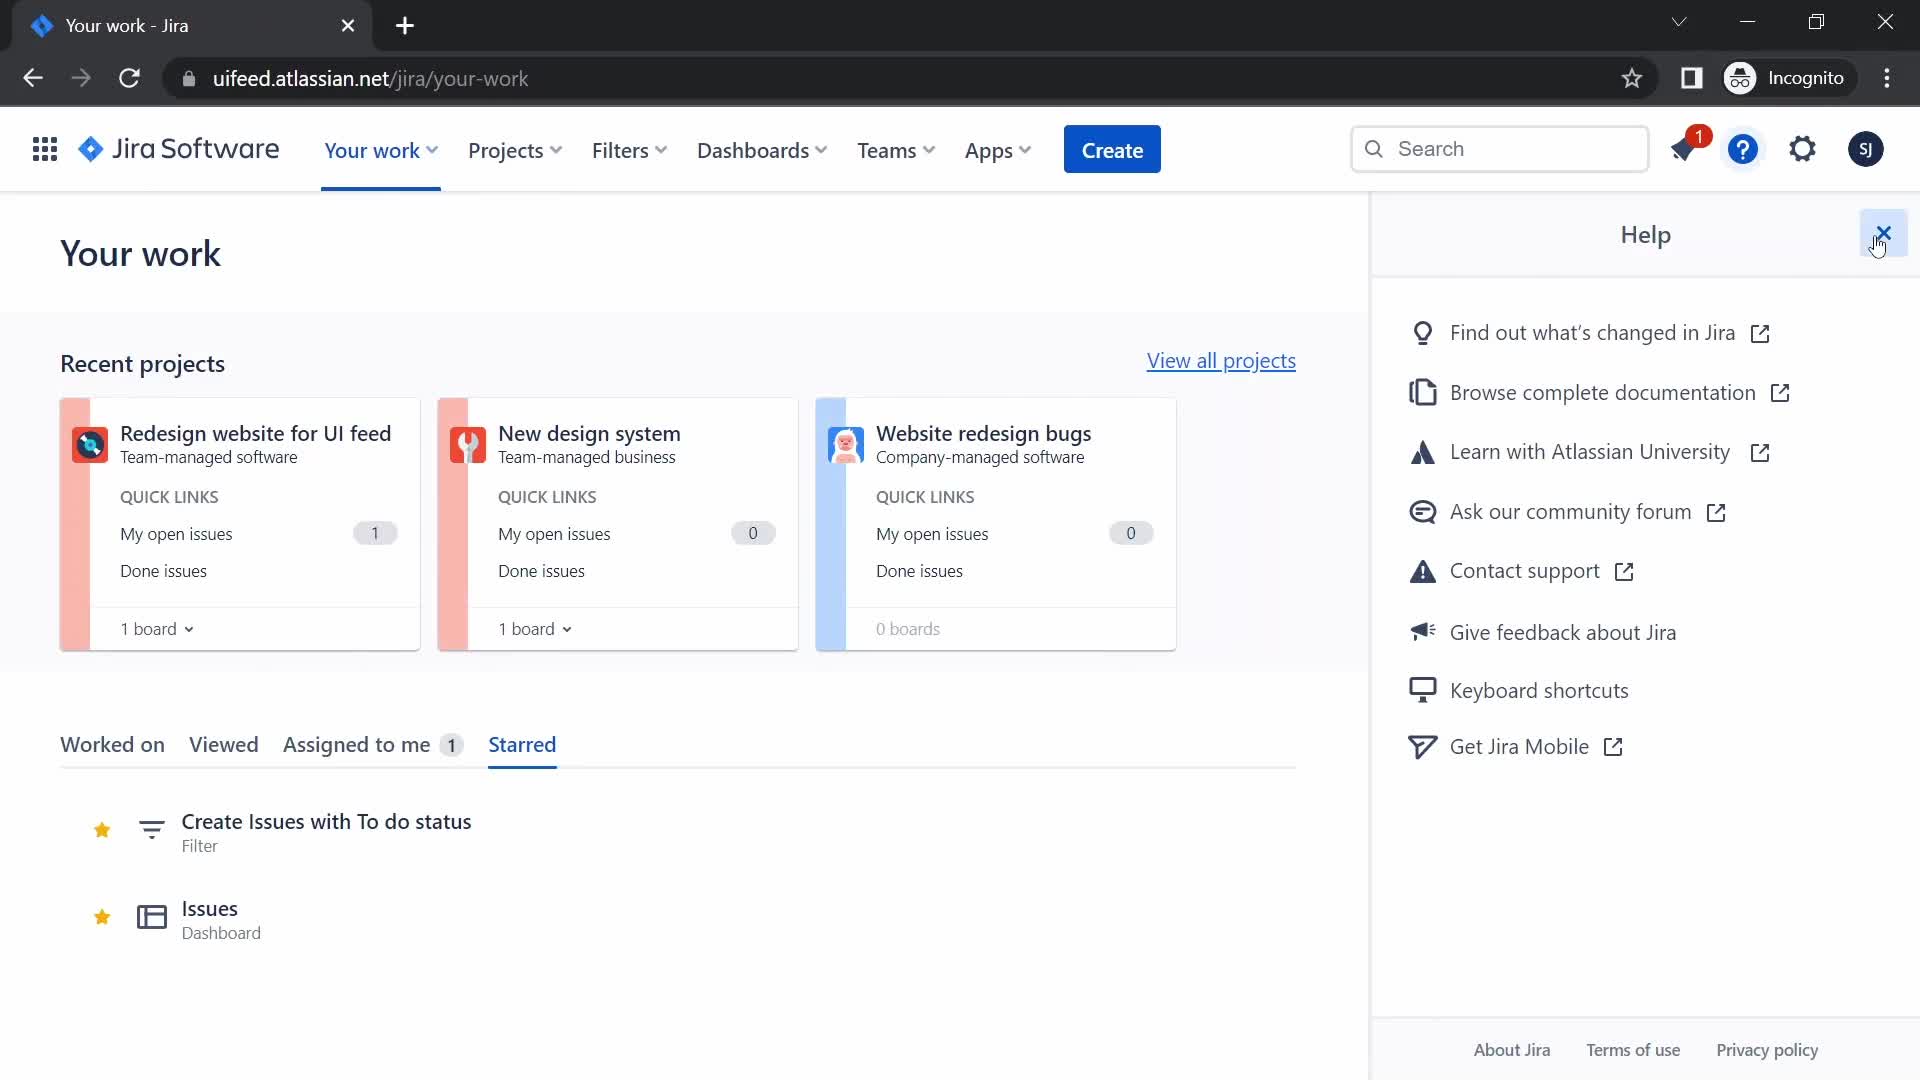Open the browser tab search chevron

point(1679,22)
